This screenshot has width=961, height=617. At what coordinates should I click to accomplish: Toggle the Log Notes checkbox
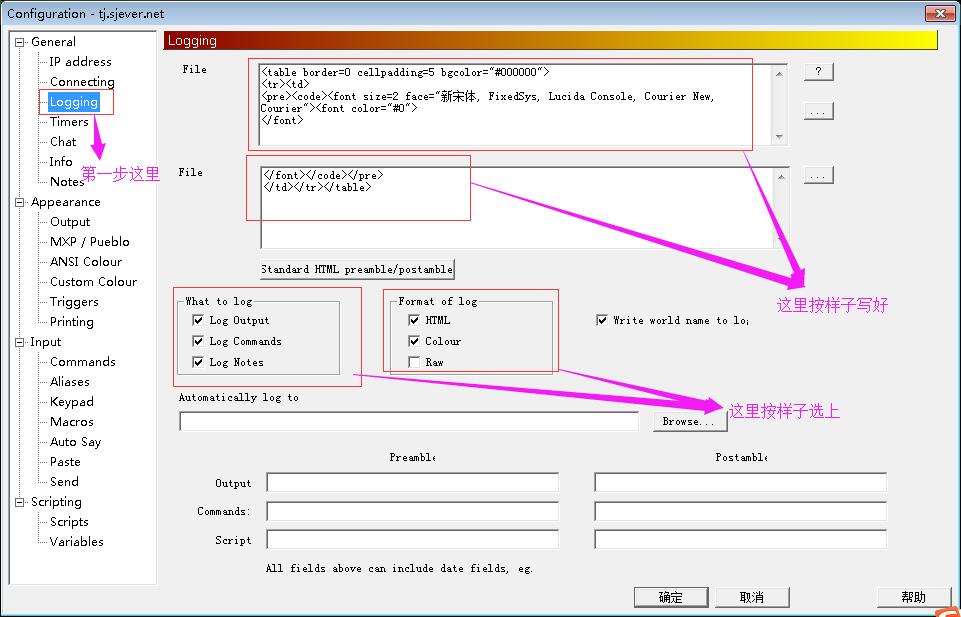pyautogui.click(x=198, y=362)
